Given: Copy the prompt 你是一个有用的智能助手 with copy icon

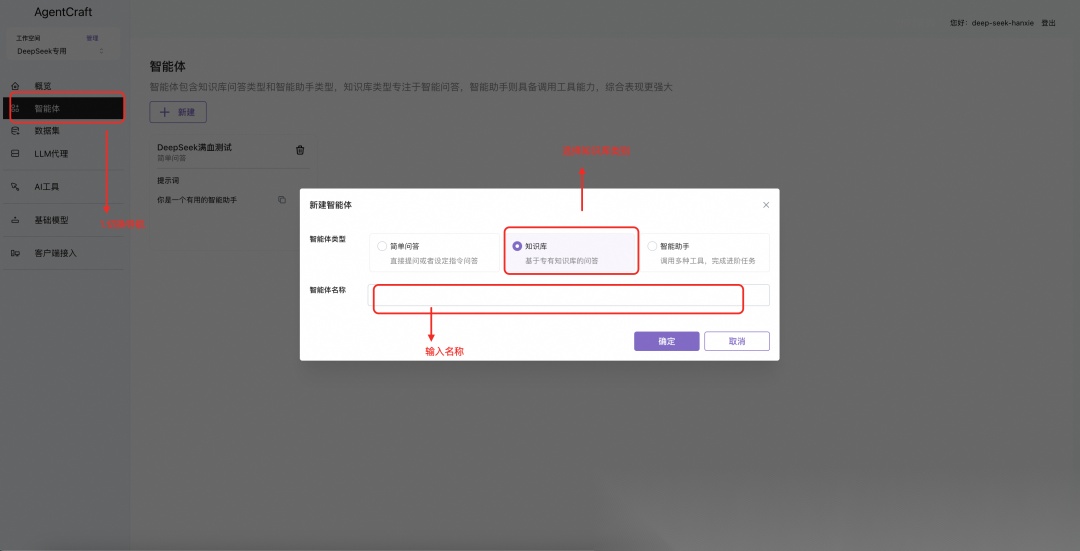Looking at the screenshot, I should [x=282, y=200].
